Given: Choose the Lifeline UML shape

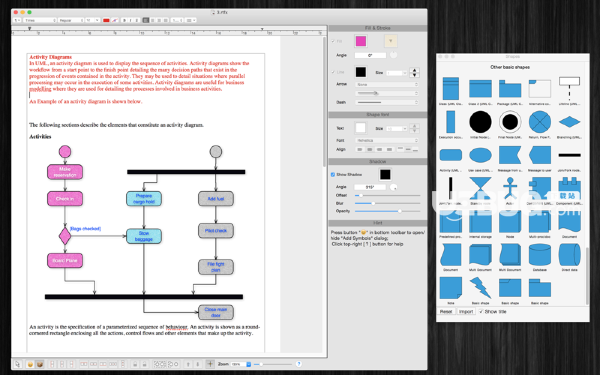Looking at the screenshot, I should [x=569, y=89].
